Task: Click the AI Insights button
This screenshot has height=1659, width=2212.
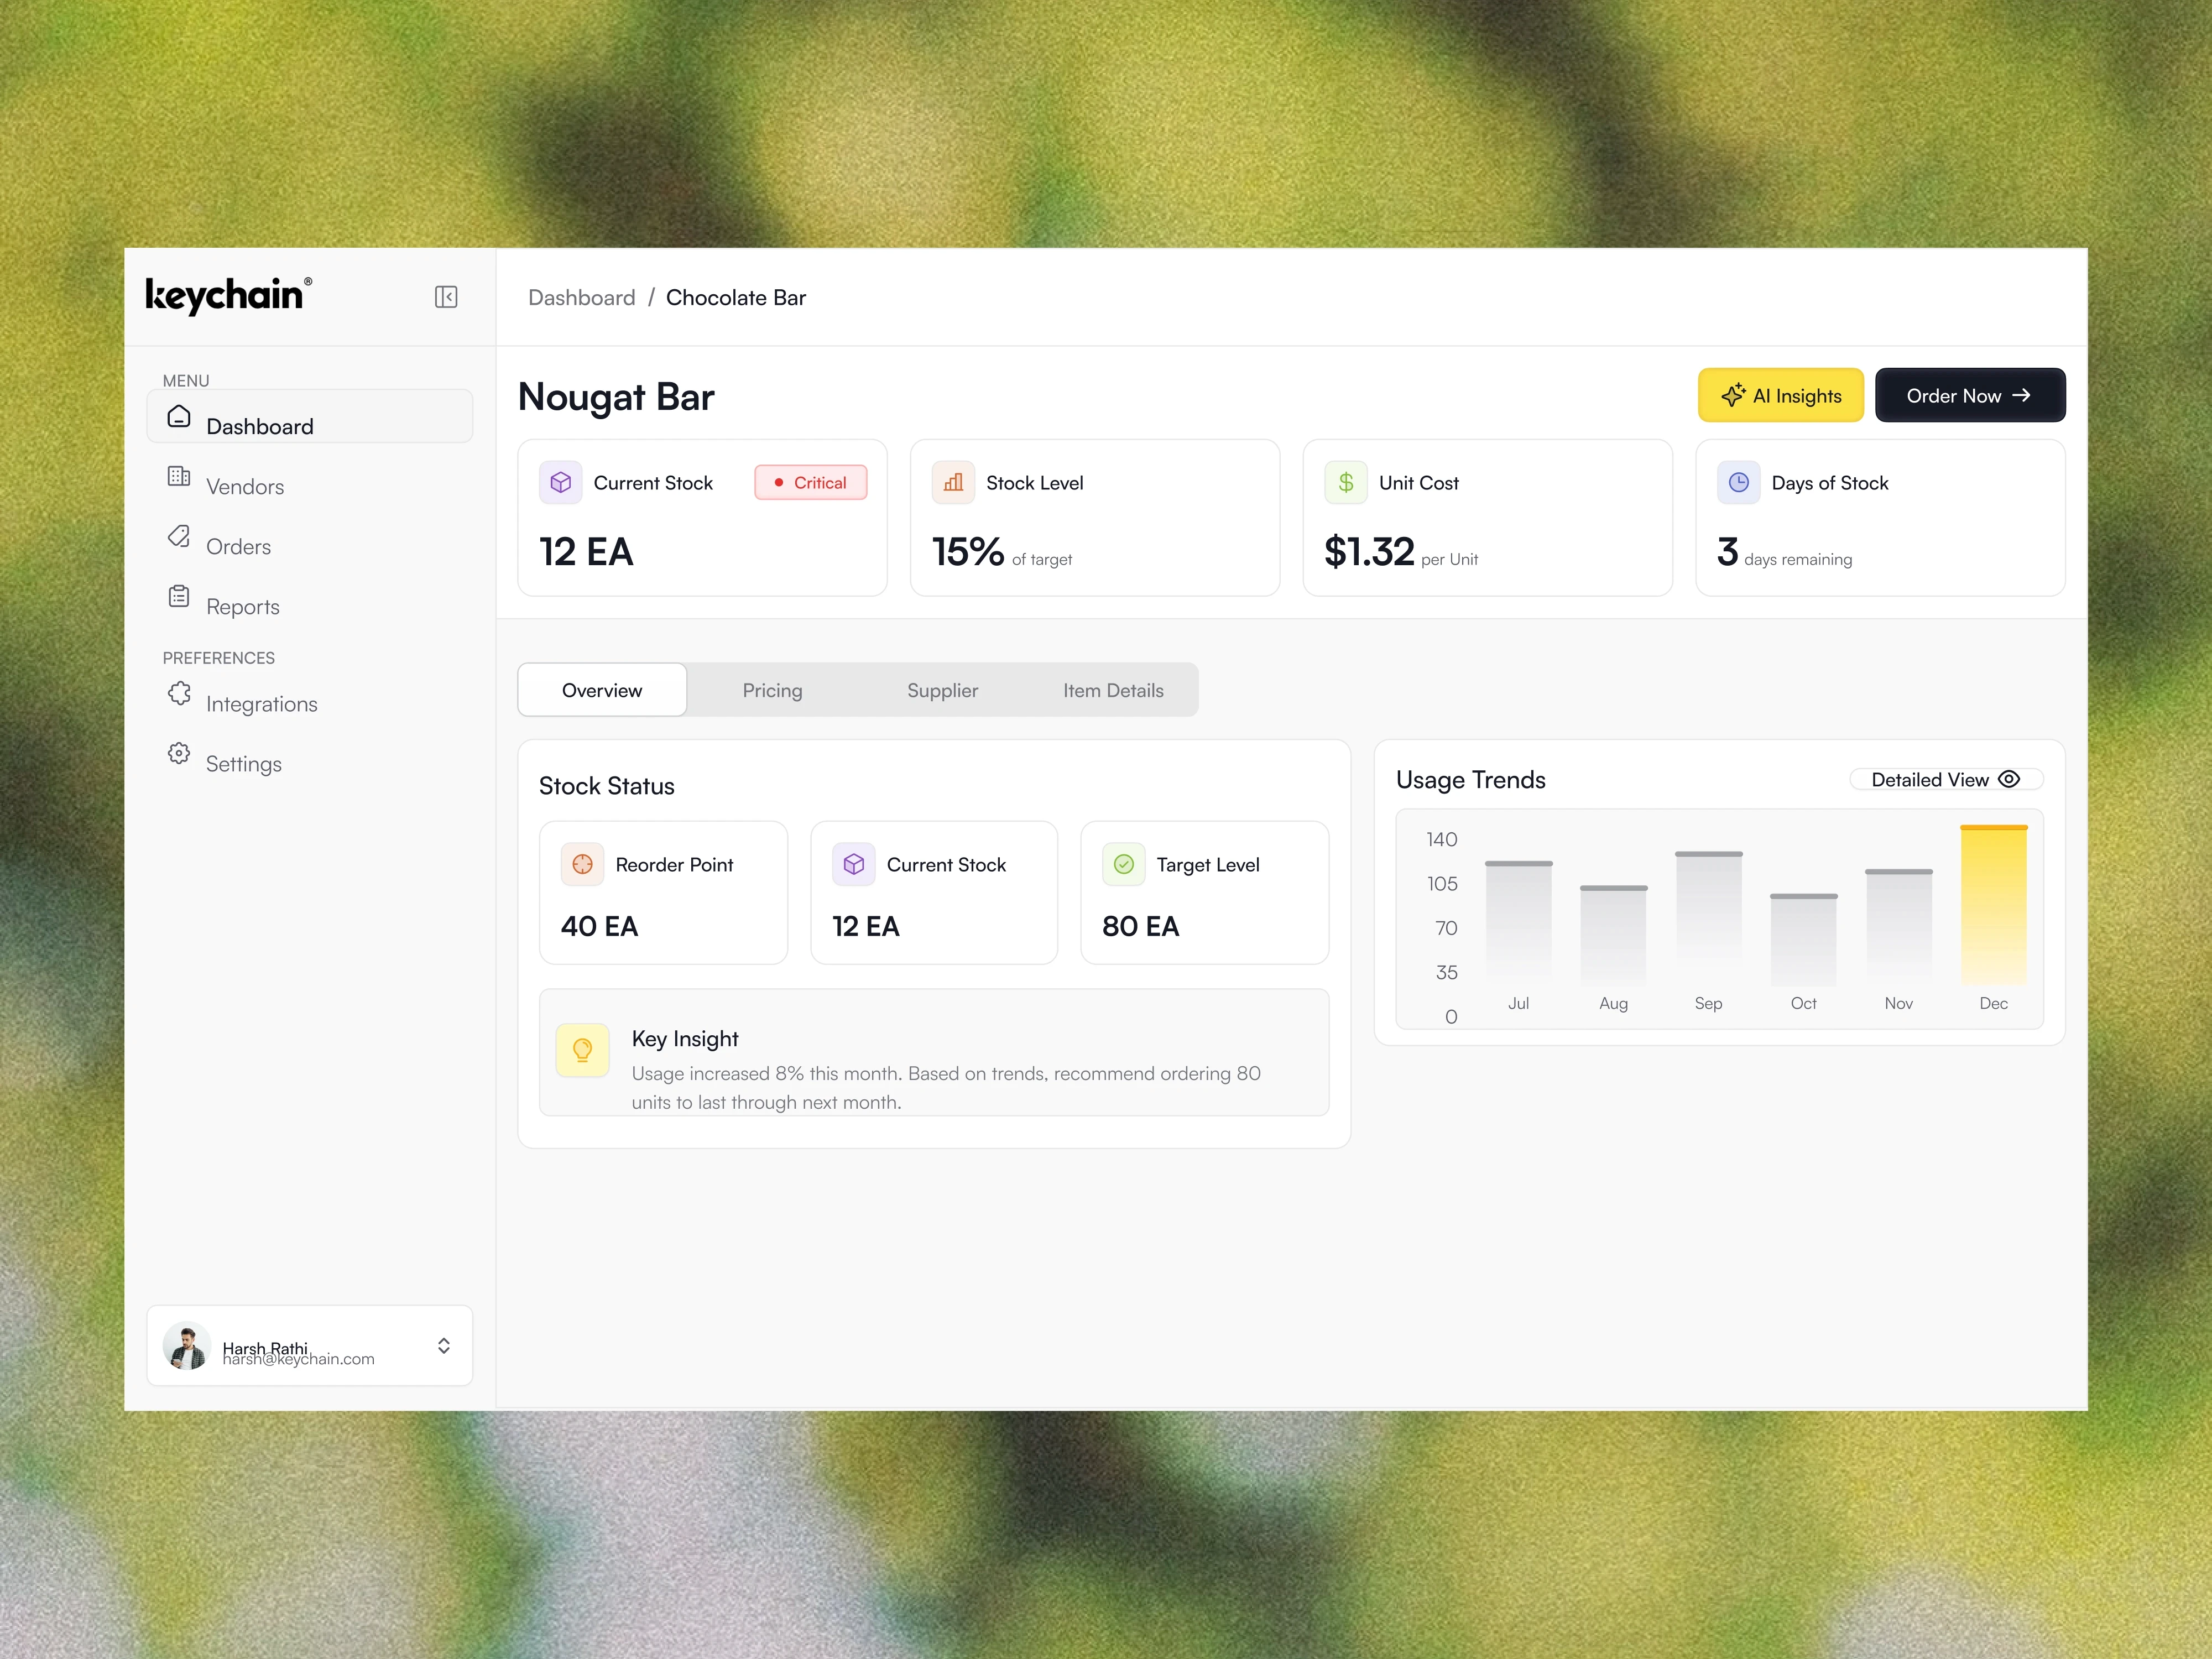Action: 1780,396
